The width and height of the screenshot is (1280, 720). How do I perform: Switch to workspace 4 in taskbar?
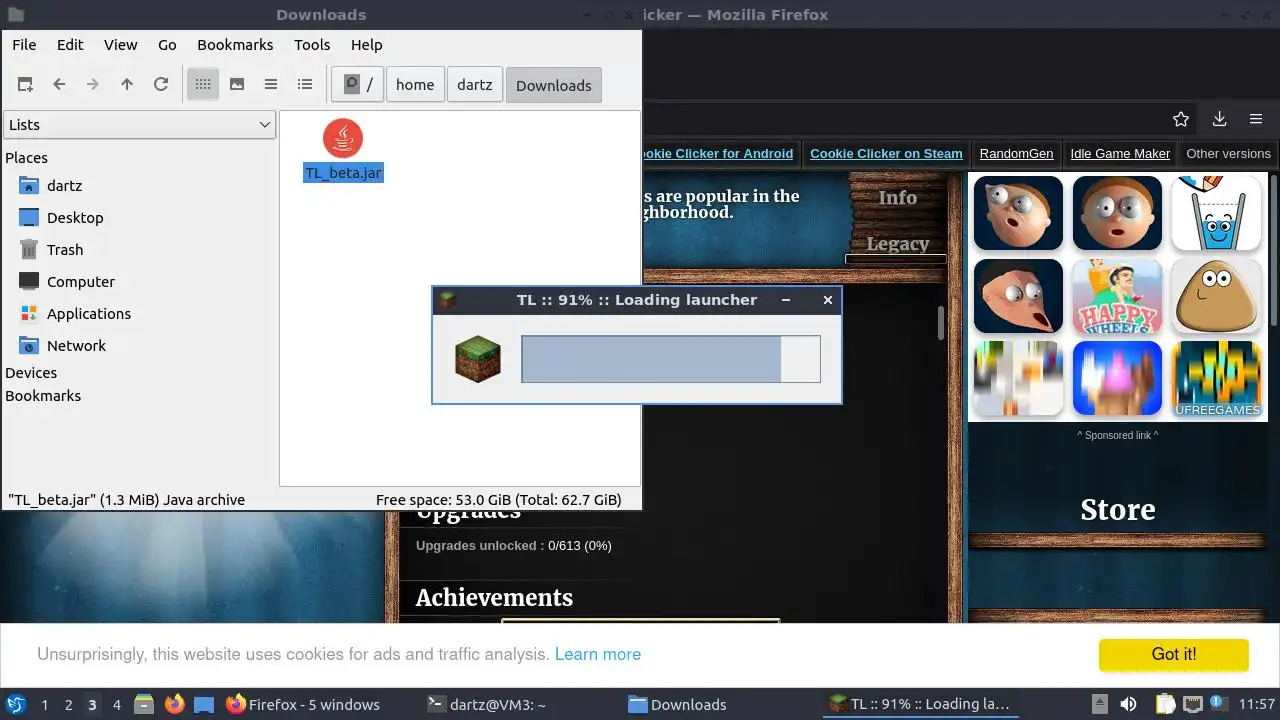click(116, 705)
